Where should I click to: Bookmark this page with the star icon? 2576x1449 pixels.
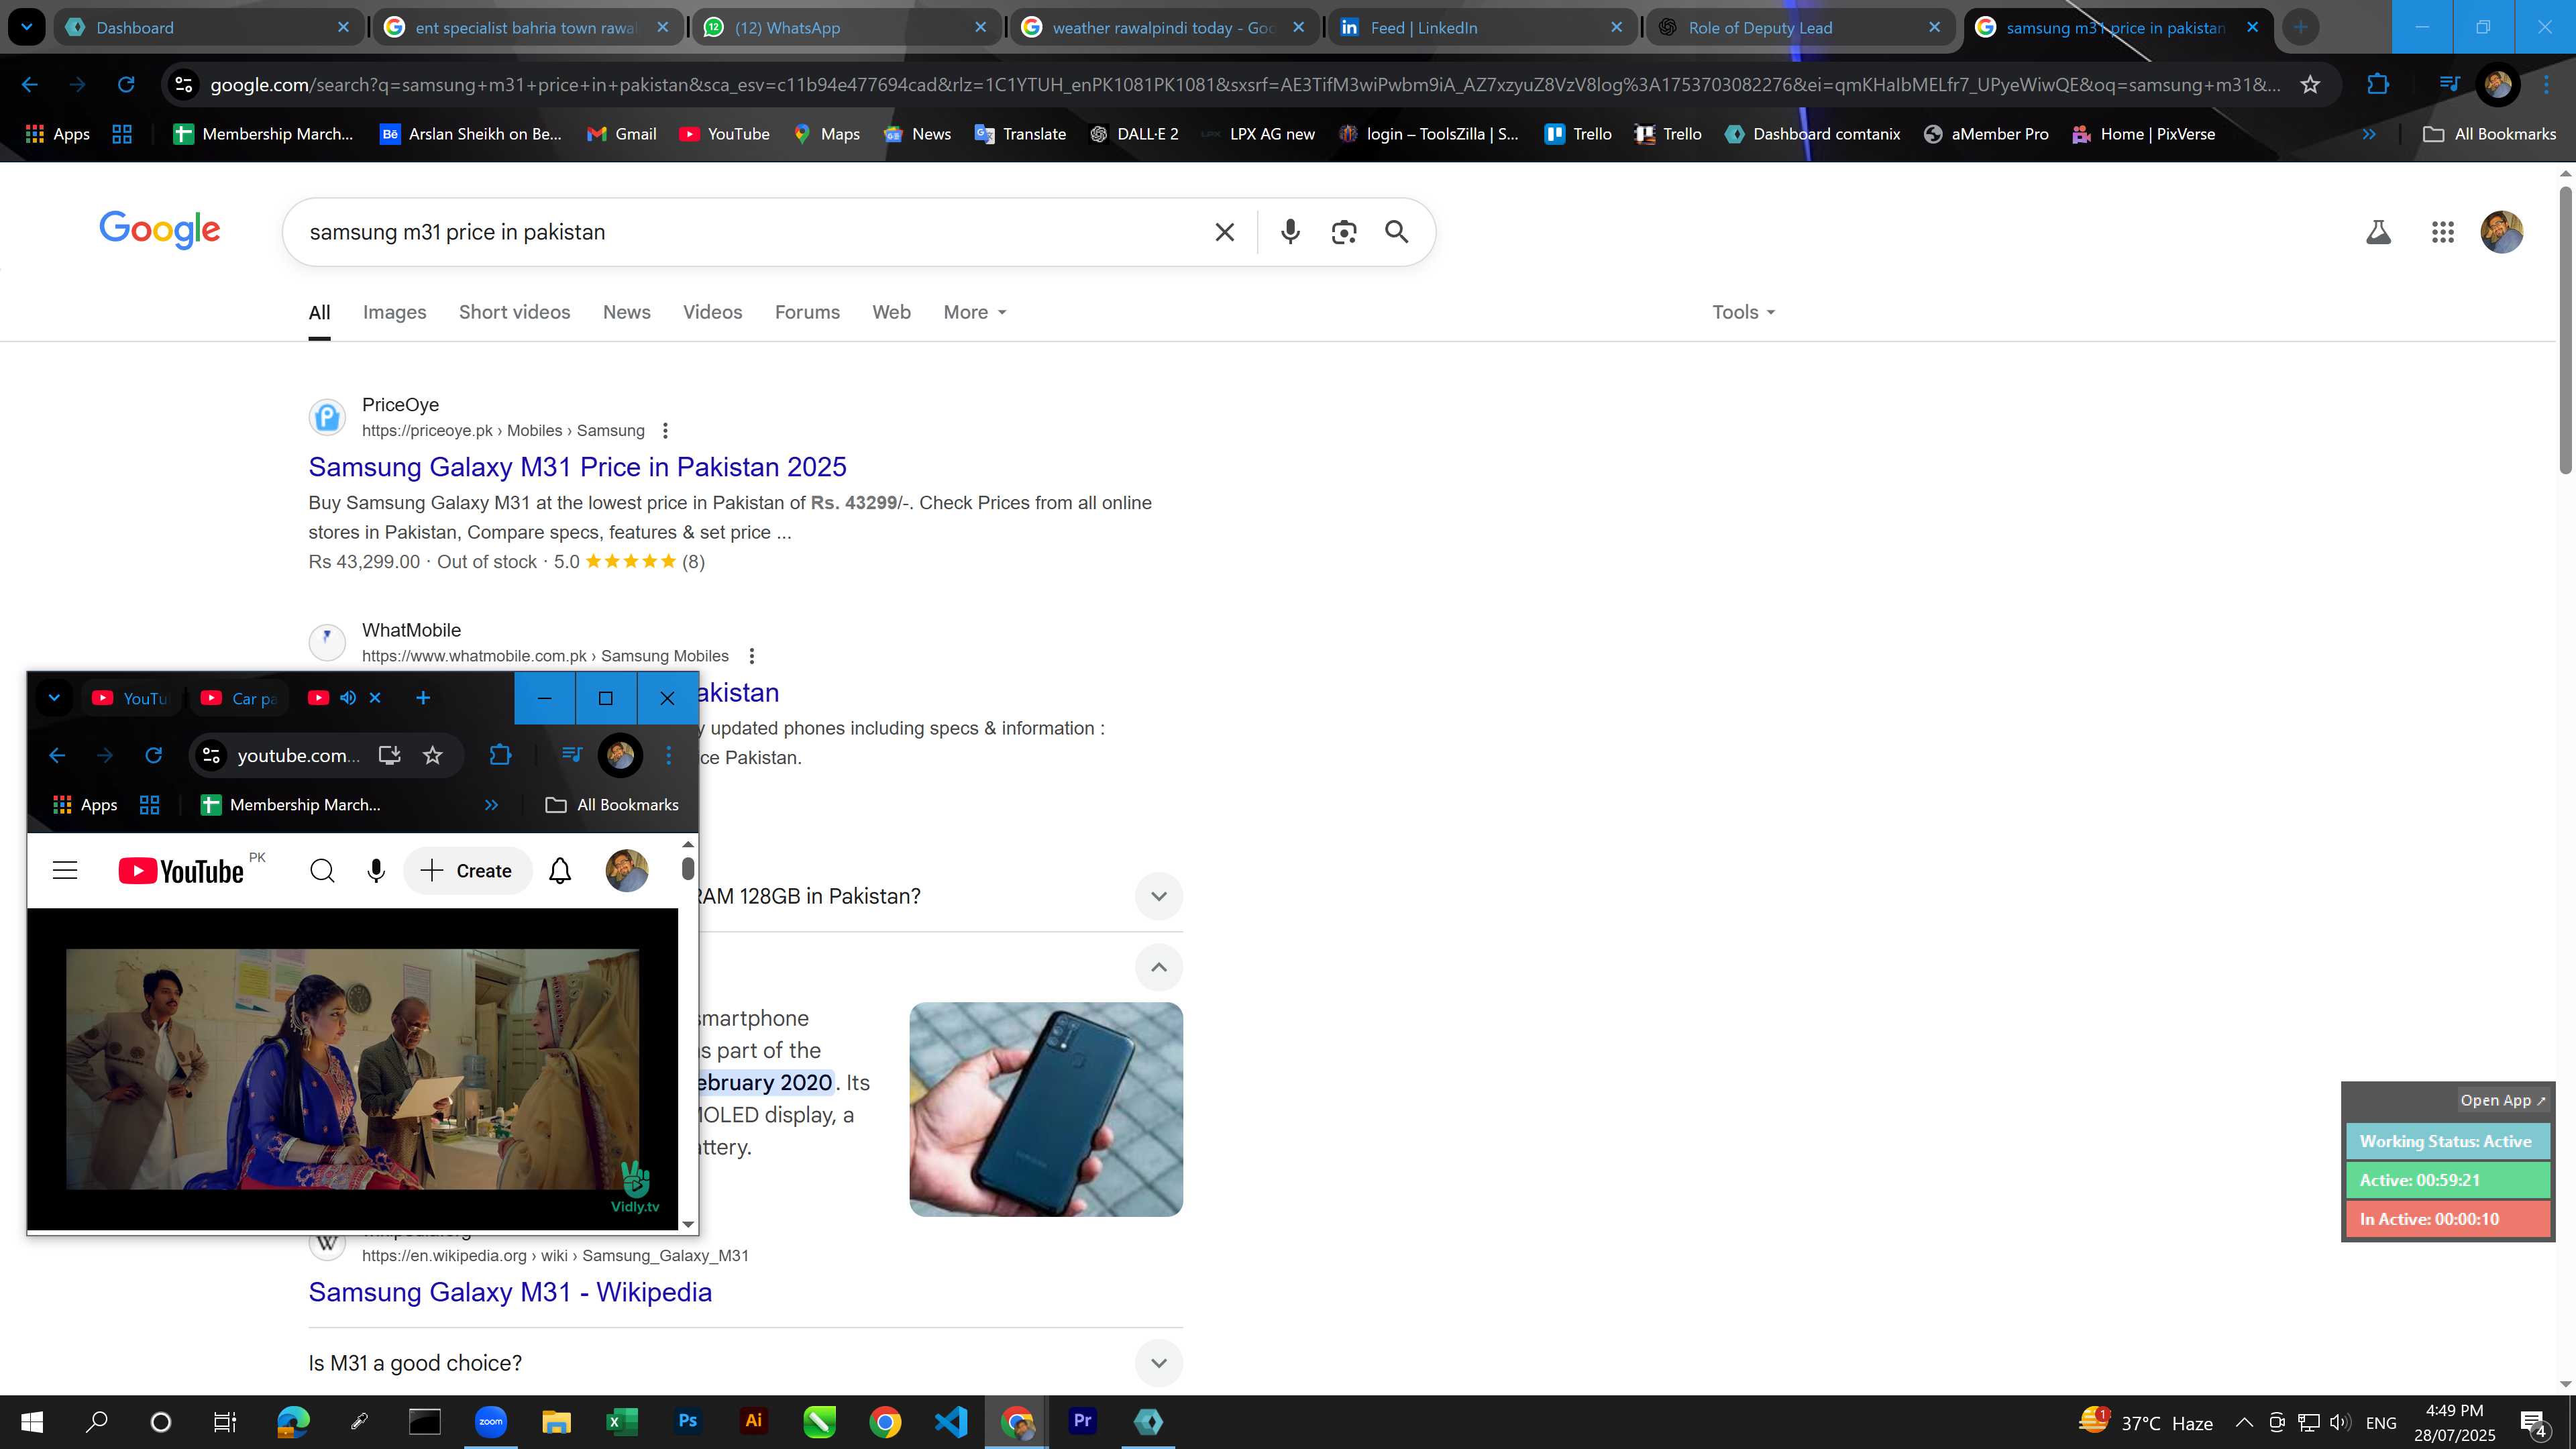click(x=2310, y=85)
